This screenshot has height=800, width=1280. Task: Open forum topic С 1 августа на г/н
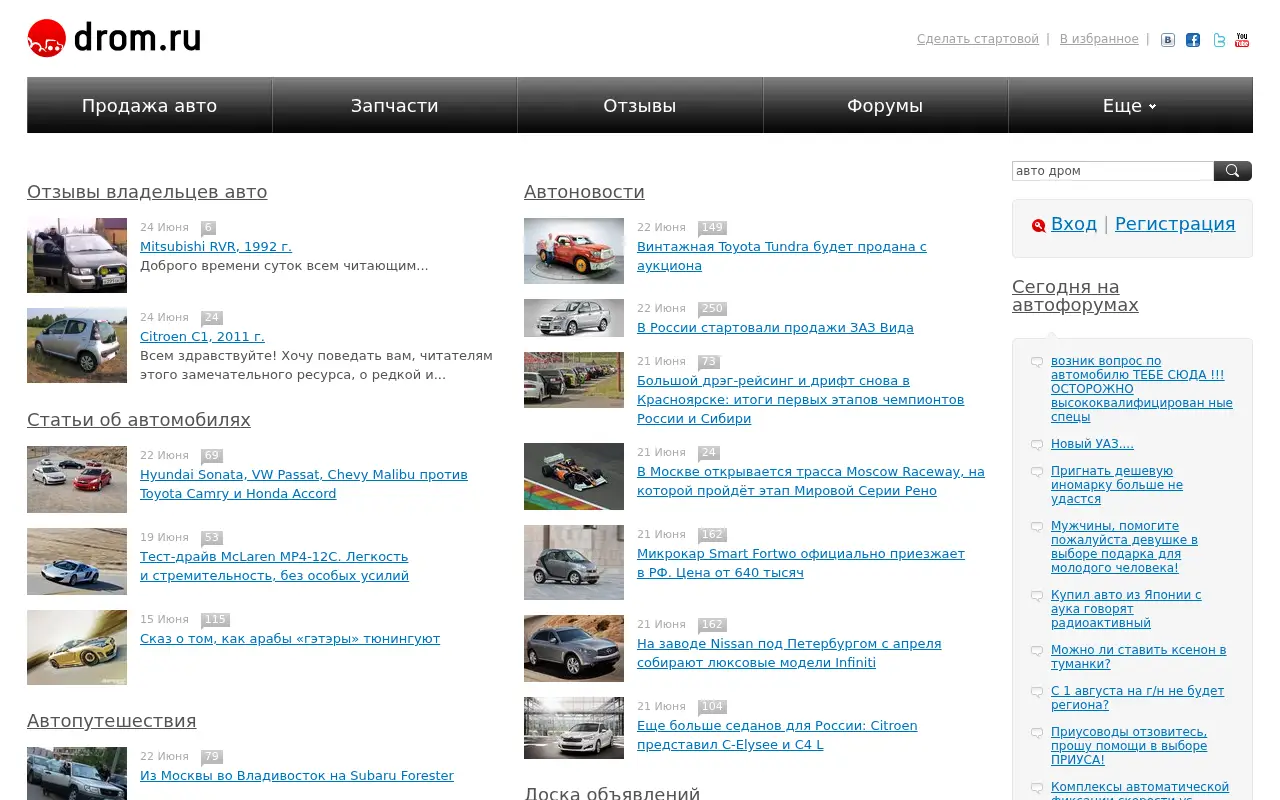tap(1137, 698)
